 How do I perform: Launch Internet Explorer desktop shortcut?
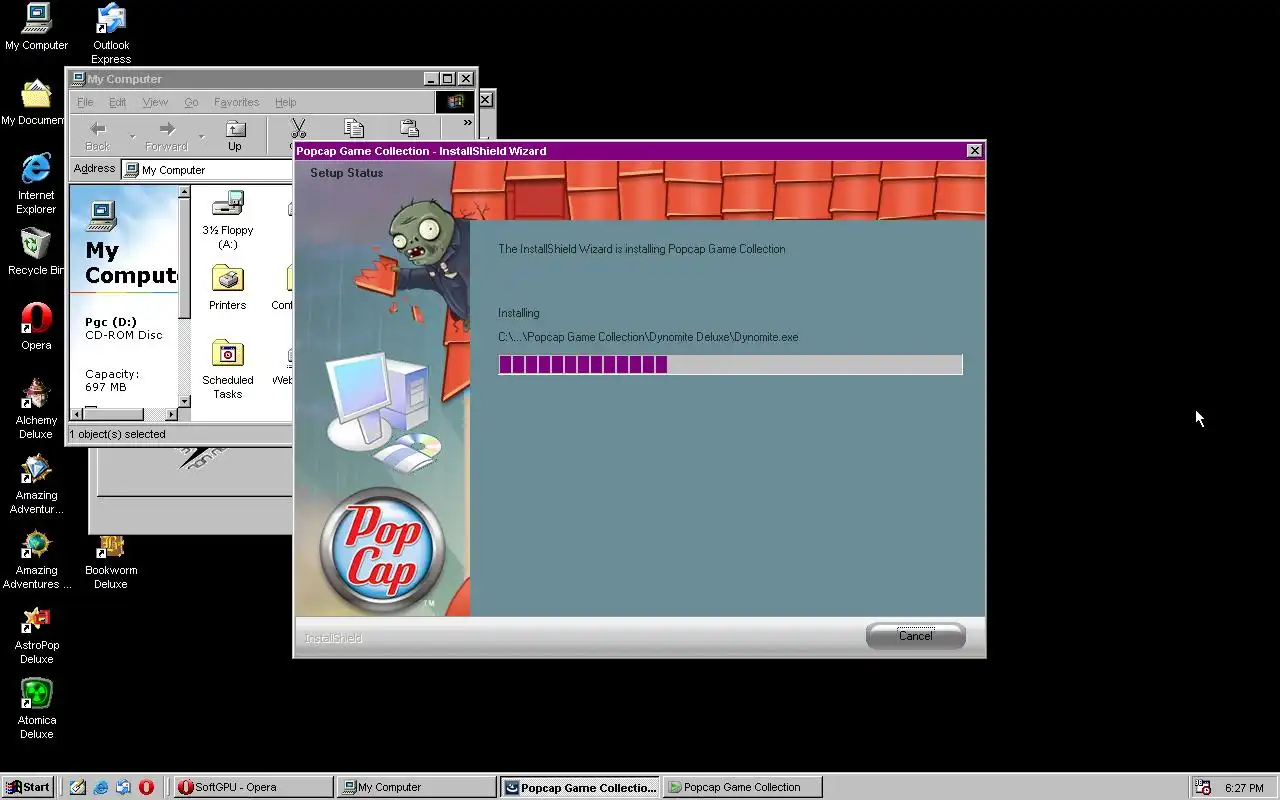click(x=36, y=183)
